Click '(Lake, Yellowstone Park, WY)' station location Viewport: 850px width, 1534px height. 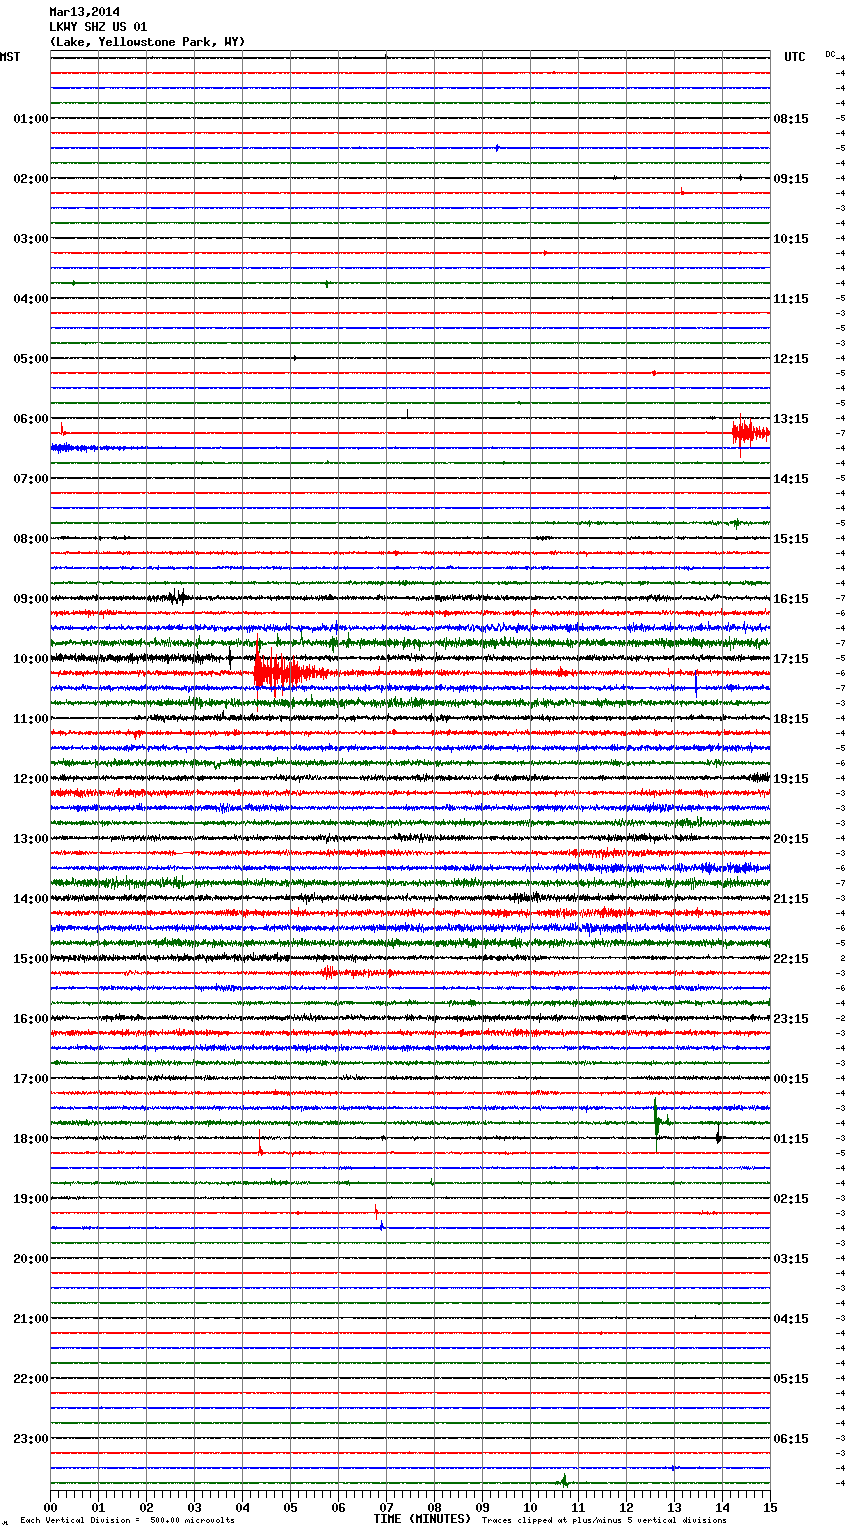(x=147, y=42)
